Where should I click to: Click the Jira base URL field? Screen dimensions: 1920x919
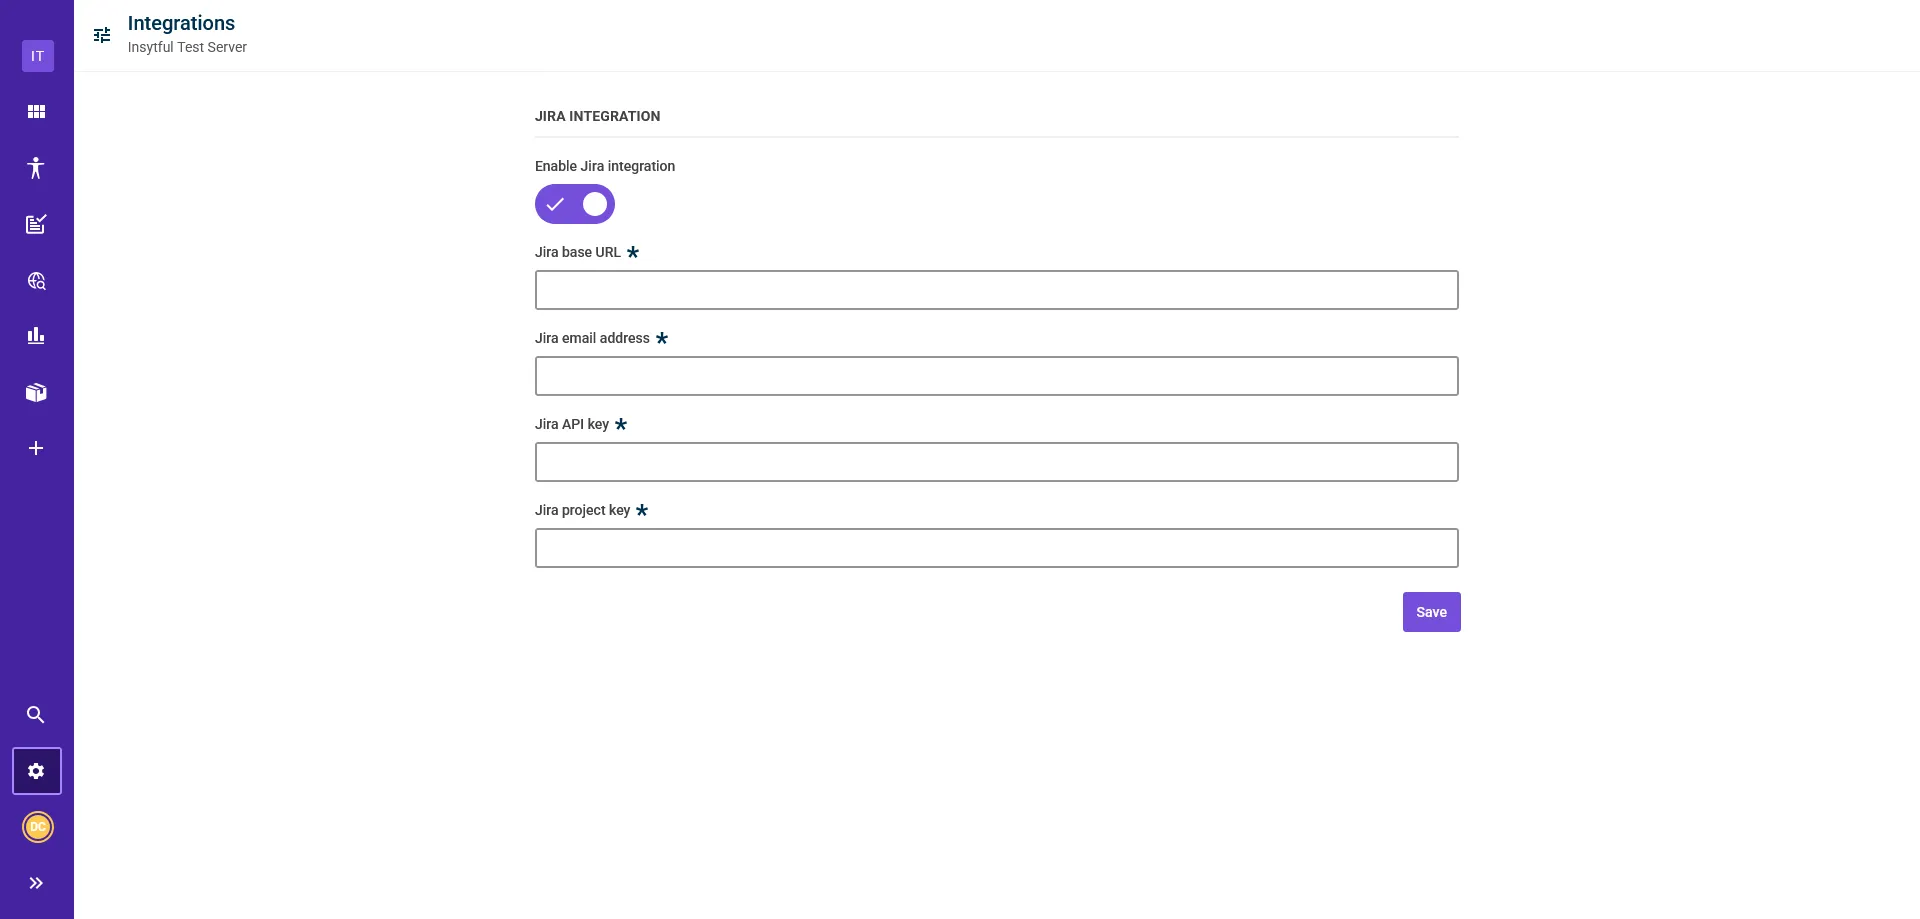click(x=996, y=290)
